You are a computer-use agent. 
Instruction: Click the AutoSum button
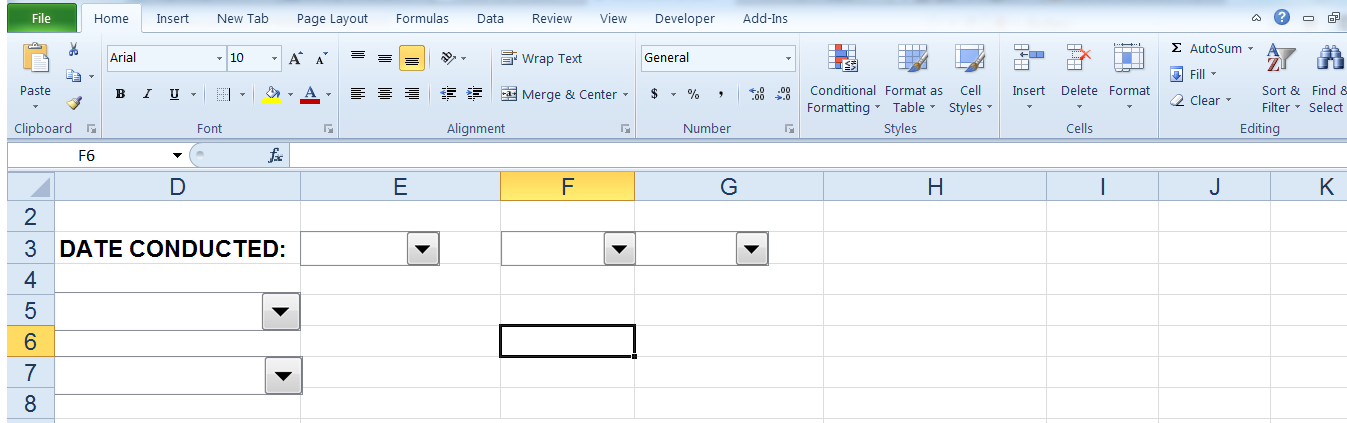tap(1206, 48)
